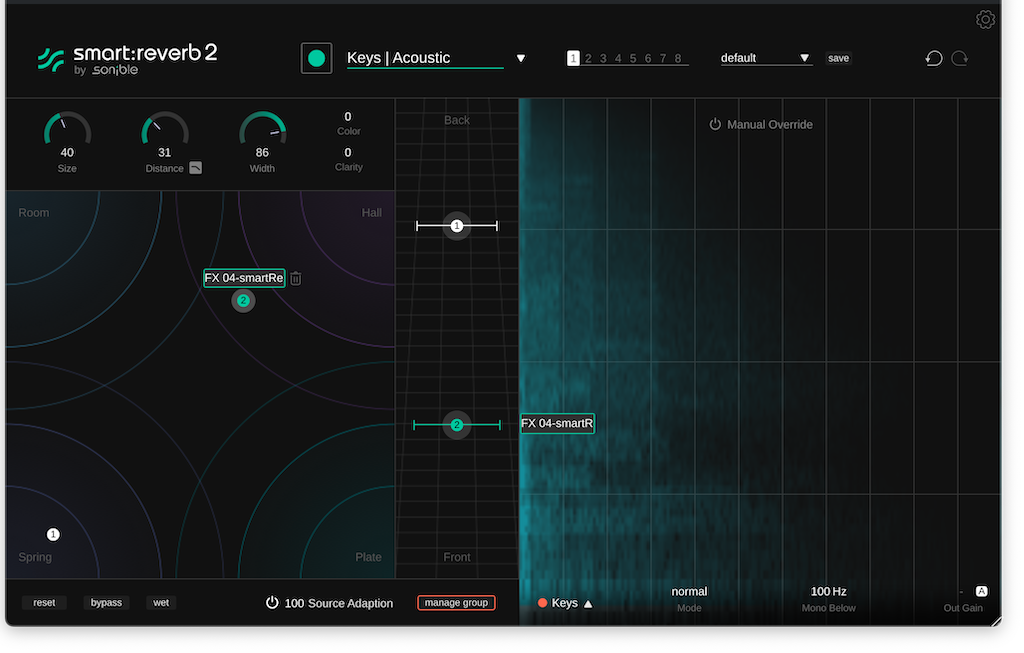Screen dimensions: 1024x653
Task: Toggle Manual Override power button
Action: coord(715,124)
